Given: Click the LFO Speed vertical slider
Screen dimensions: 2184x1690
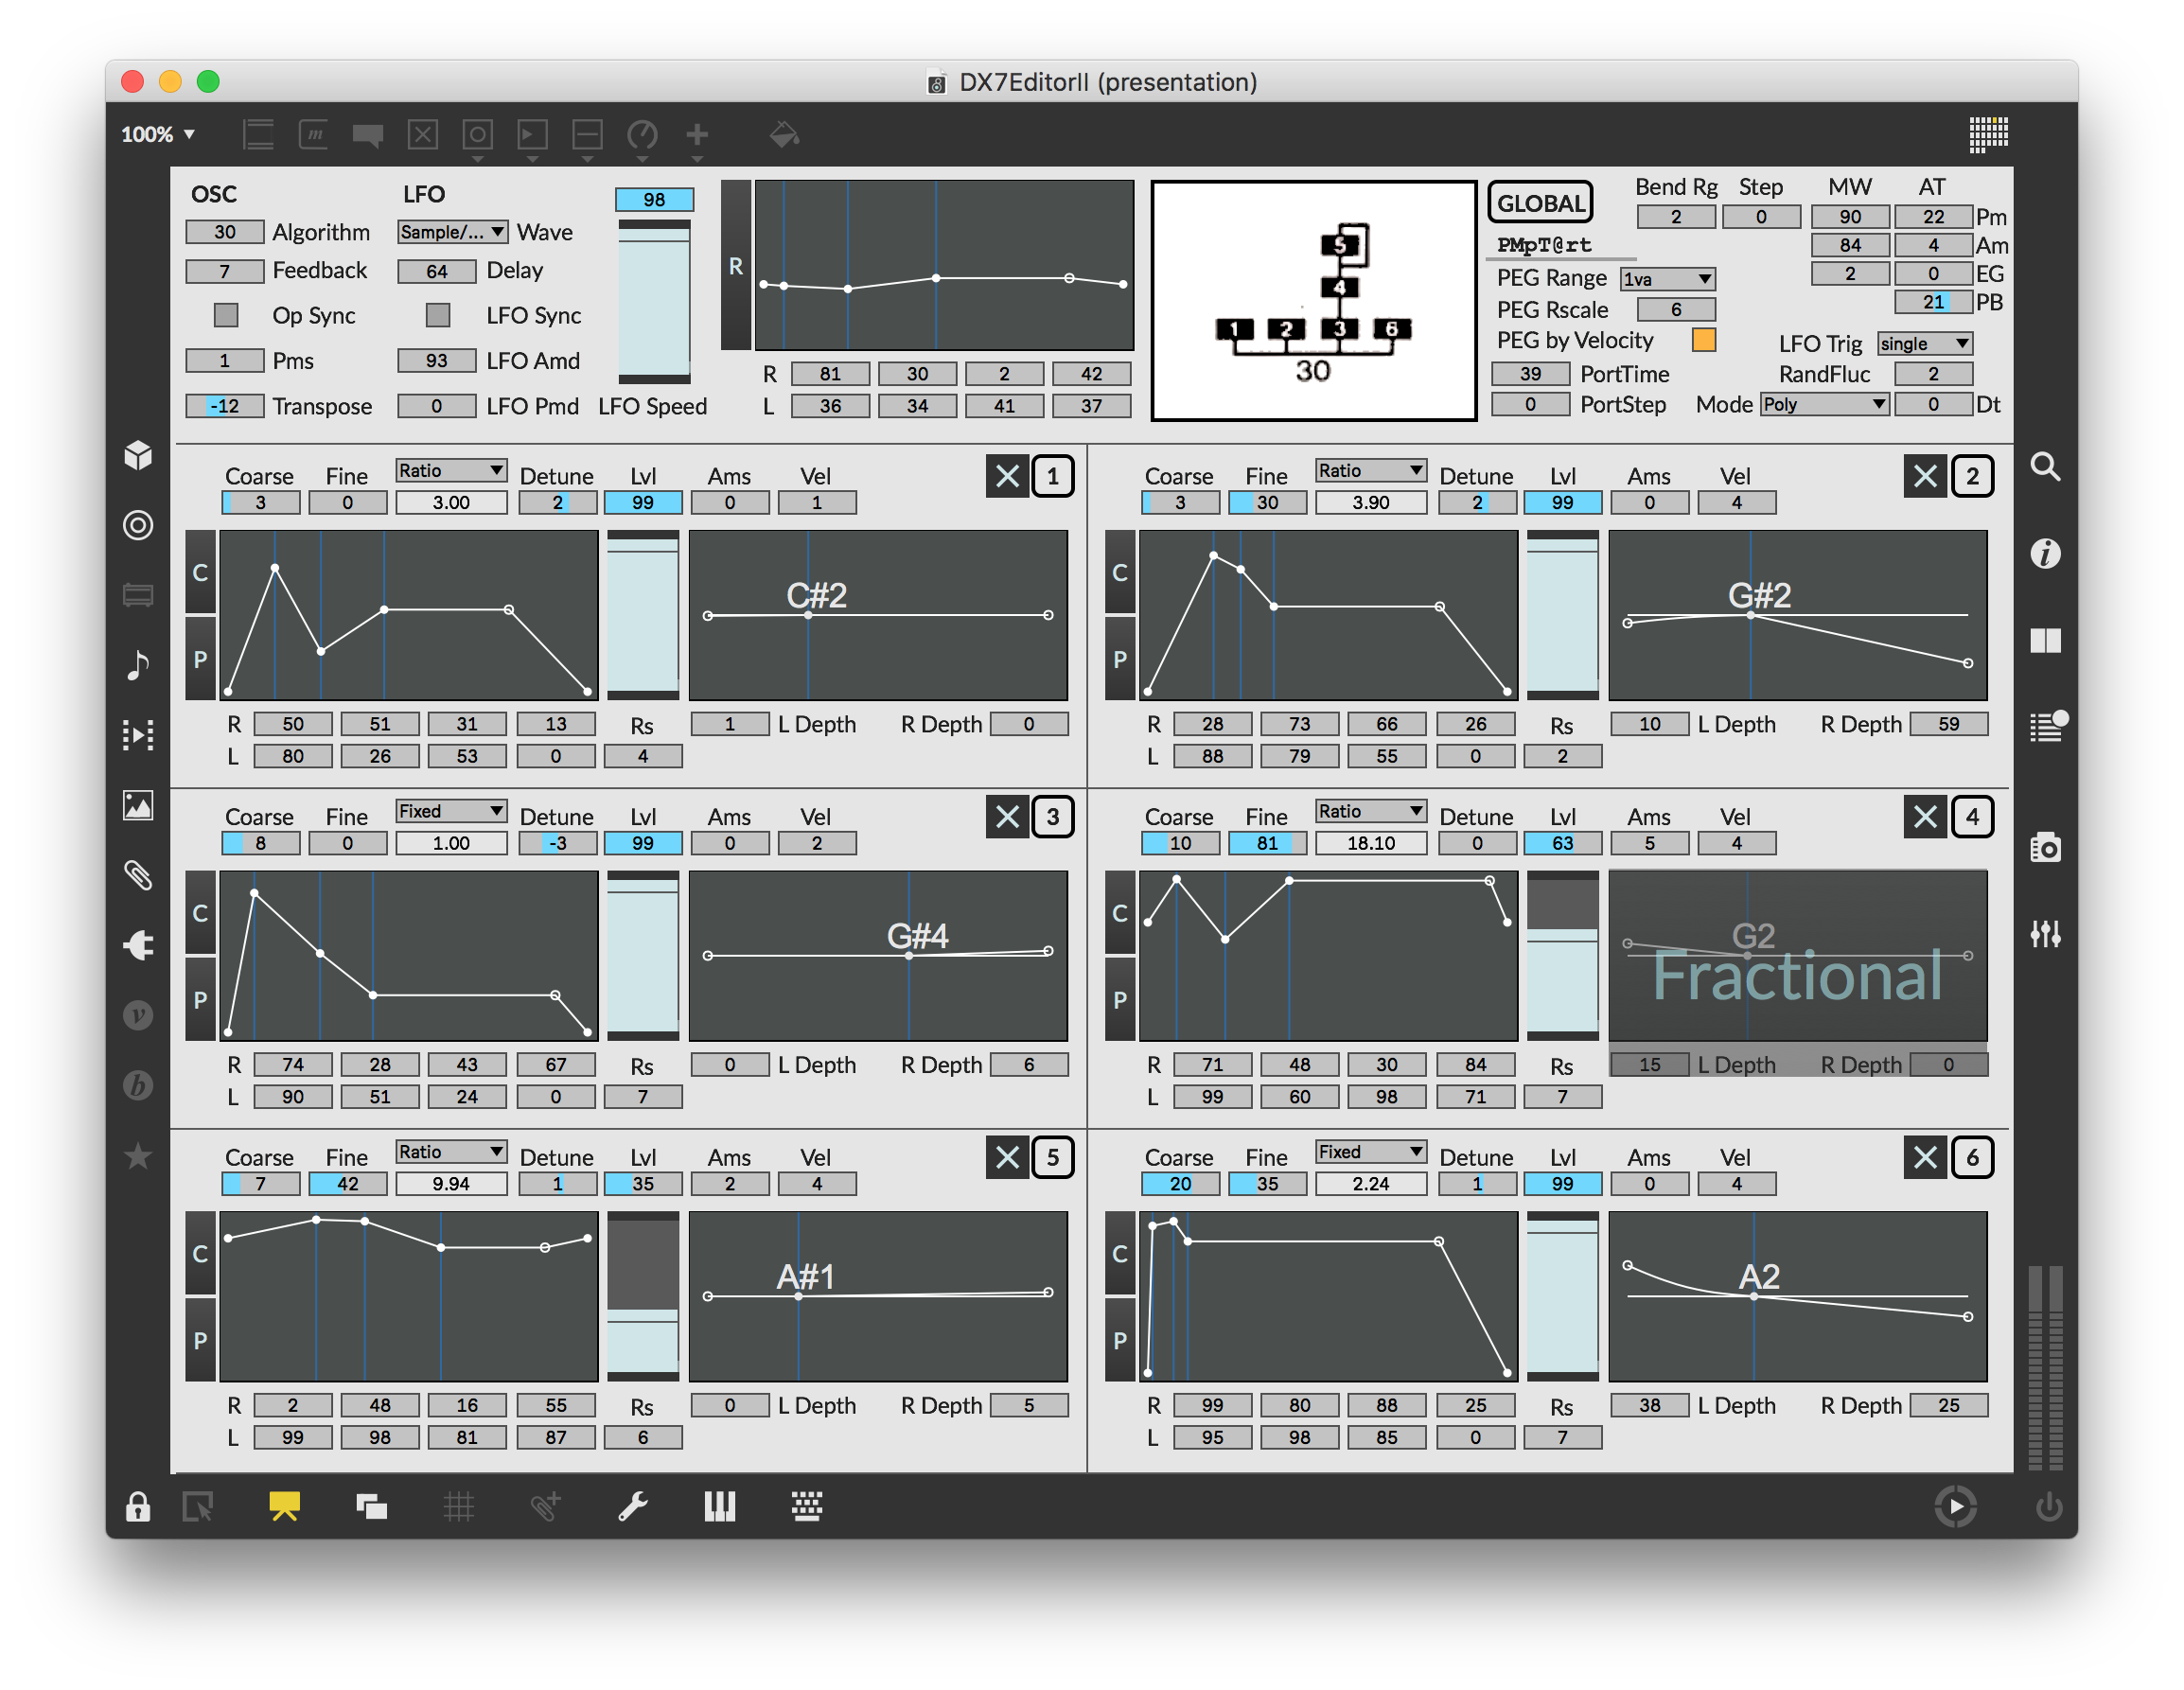Looking at the screenshot, I should 654,302.
